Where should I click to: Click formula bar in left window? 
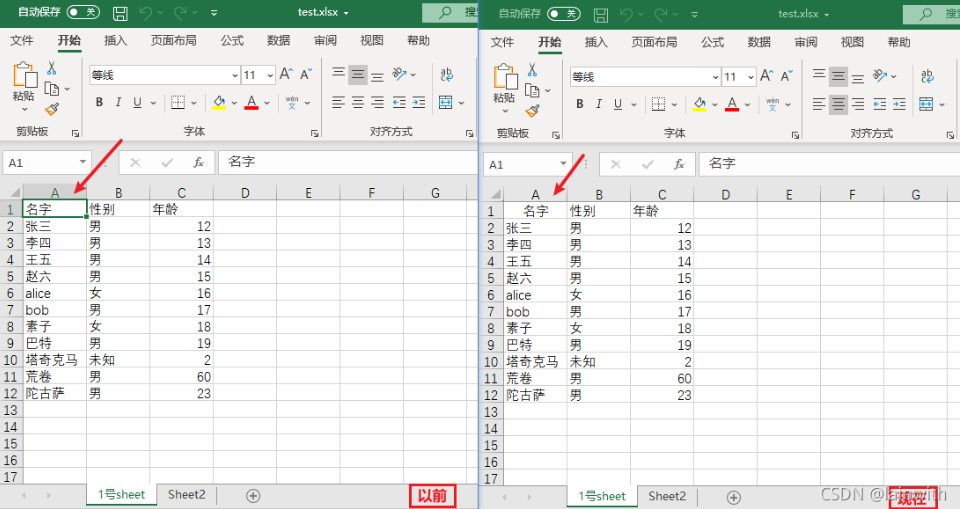click(x=347, y=162)
